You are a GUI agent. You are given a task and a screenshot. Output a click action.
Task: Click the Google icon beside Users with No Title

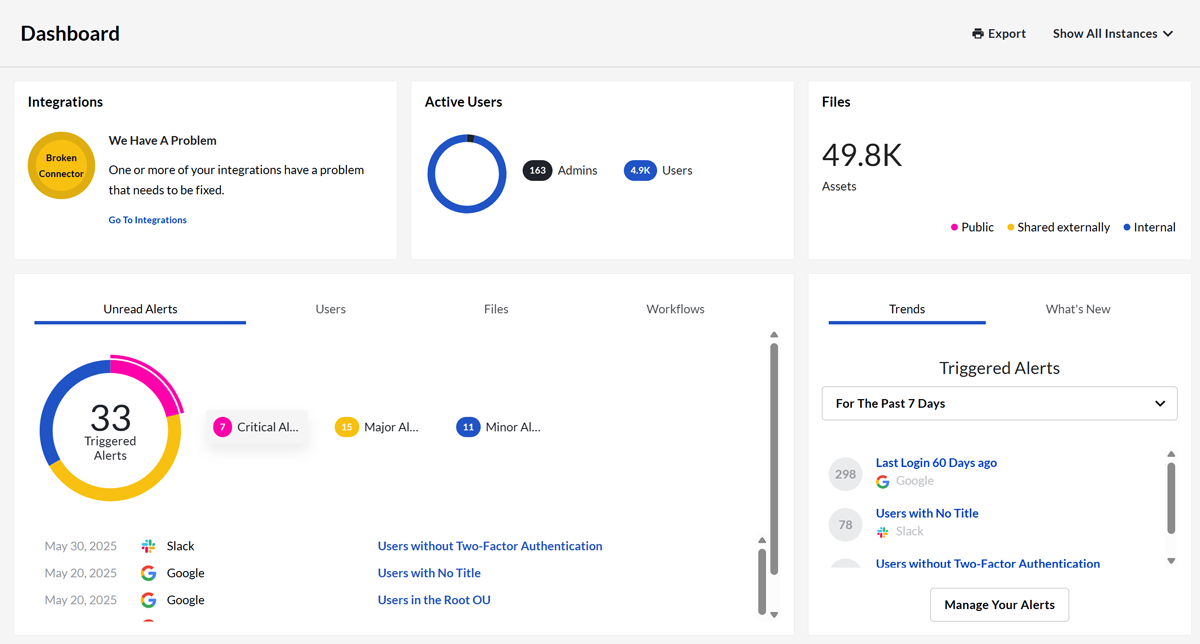pos(148,573)
